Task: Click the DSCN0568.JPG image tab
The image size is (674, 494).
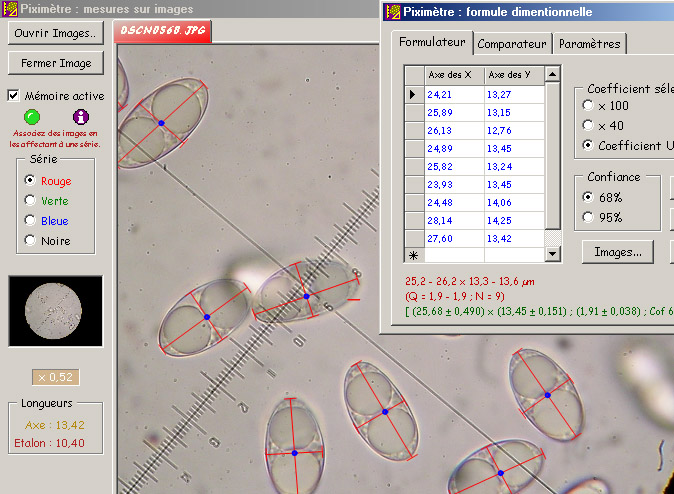Action: click(x=162, y=30)
